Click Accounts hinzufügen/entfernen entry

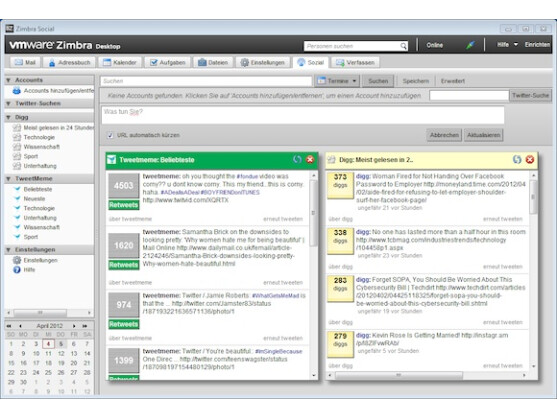point(53,91)
